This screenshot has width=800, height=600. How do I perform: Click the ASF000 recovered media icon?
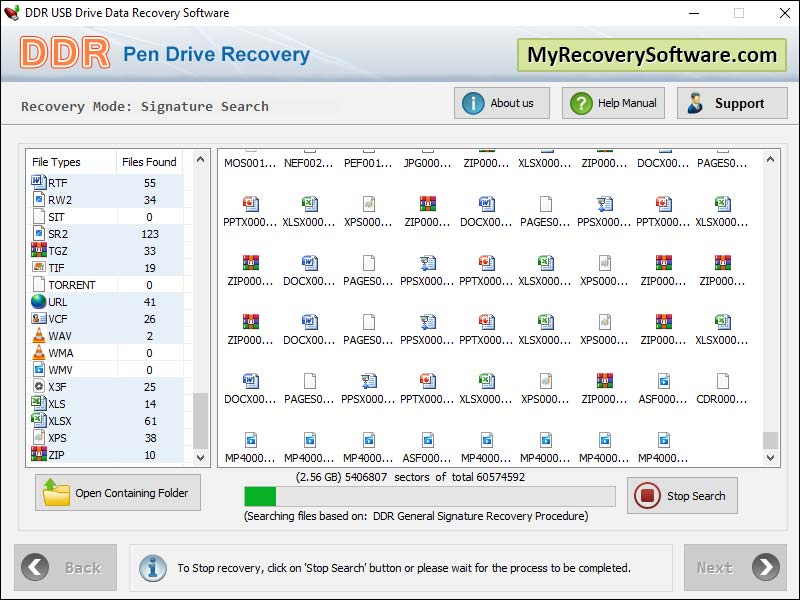(x=664, y=384)
